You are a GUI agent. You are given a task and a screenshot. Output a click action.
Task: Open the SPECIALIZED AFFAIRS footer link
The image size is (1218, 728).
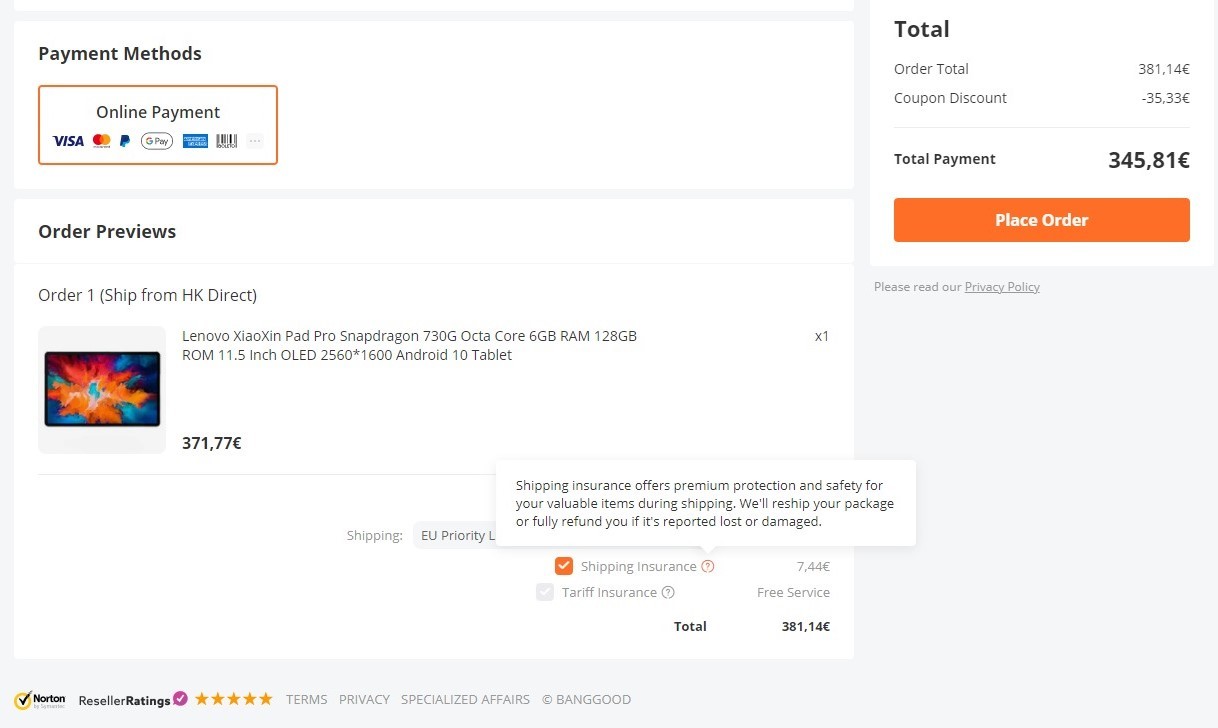(x=466, y=700)
